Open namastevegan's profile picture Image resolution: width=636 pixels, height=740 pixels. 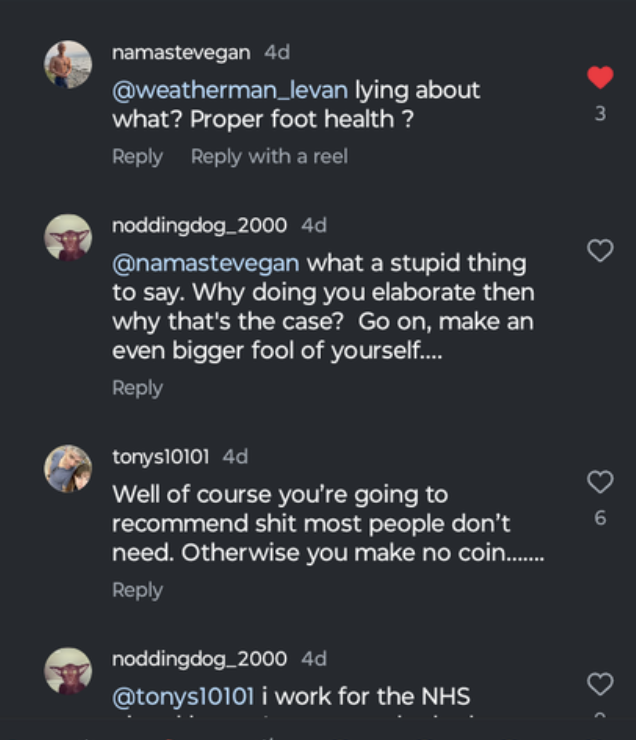(x=68, y=65)
